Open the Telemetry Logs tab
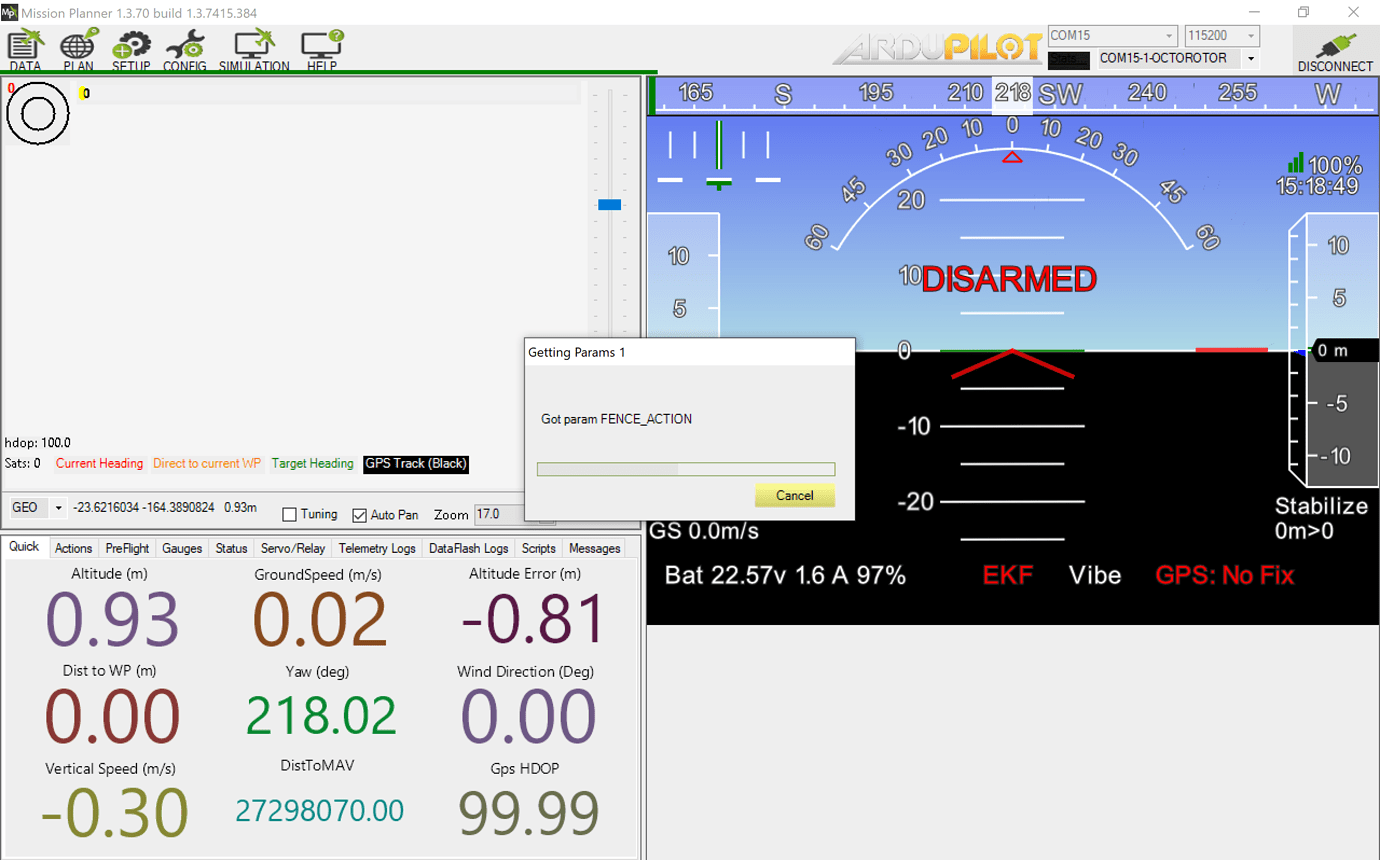Image resolution: width=1380 pixels, height=860 pixels. 377,548
